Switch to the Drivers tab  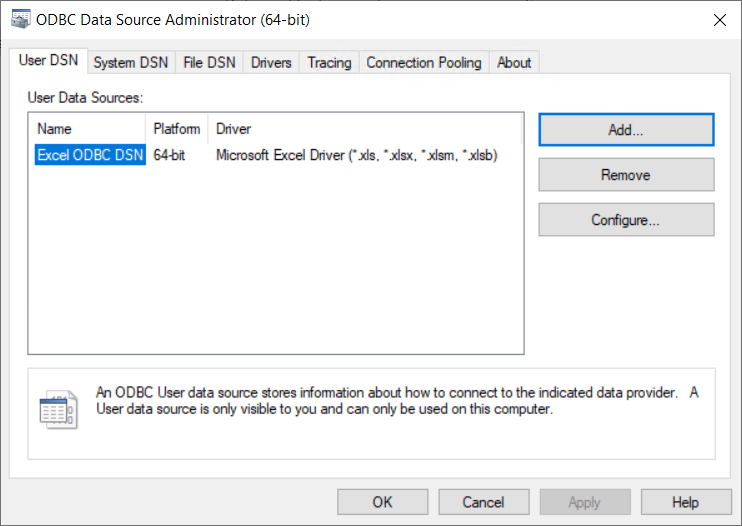click(271, 62)
